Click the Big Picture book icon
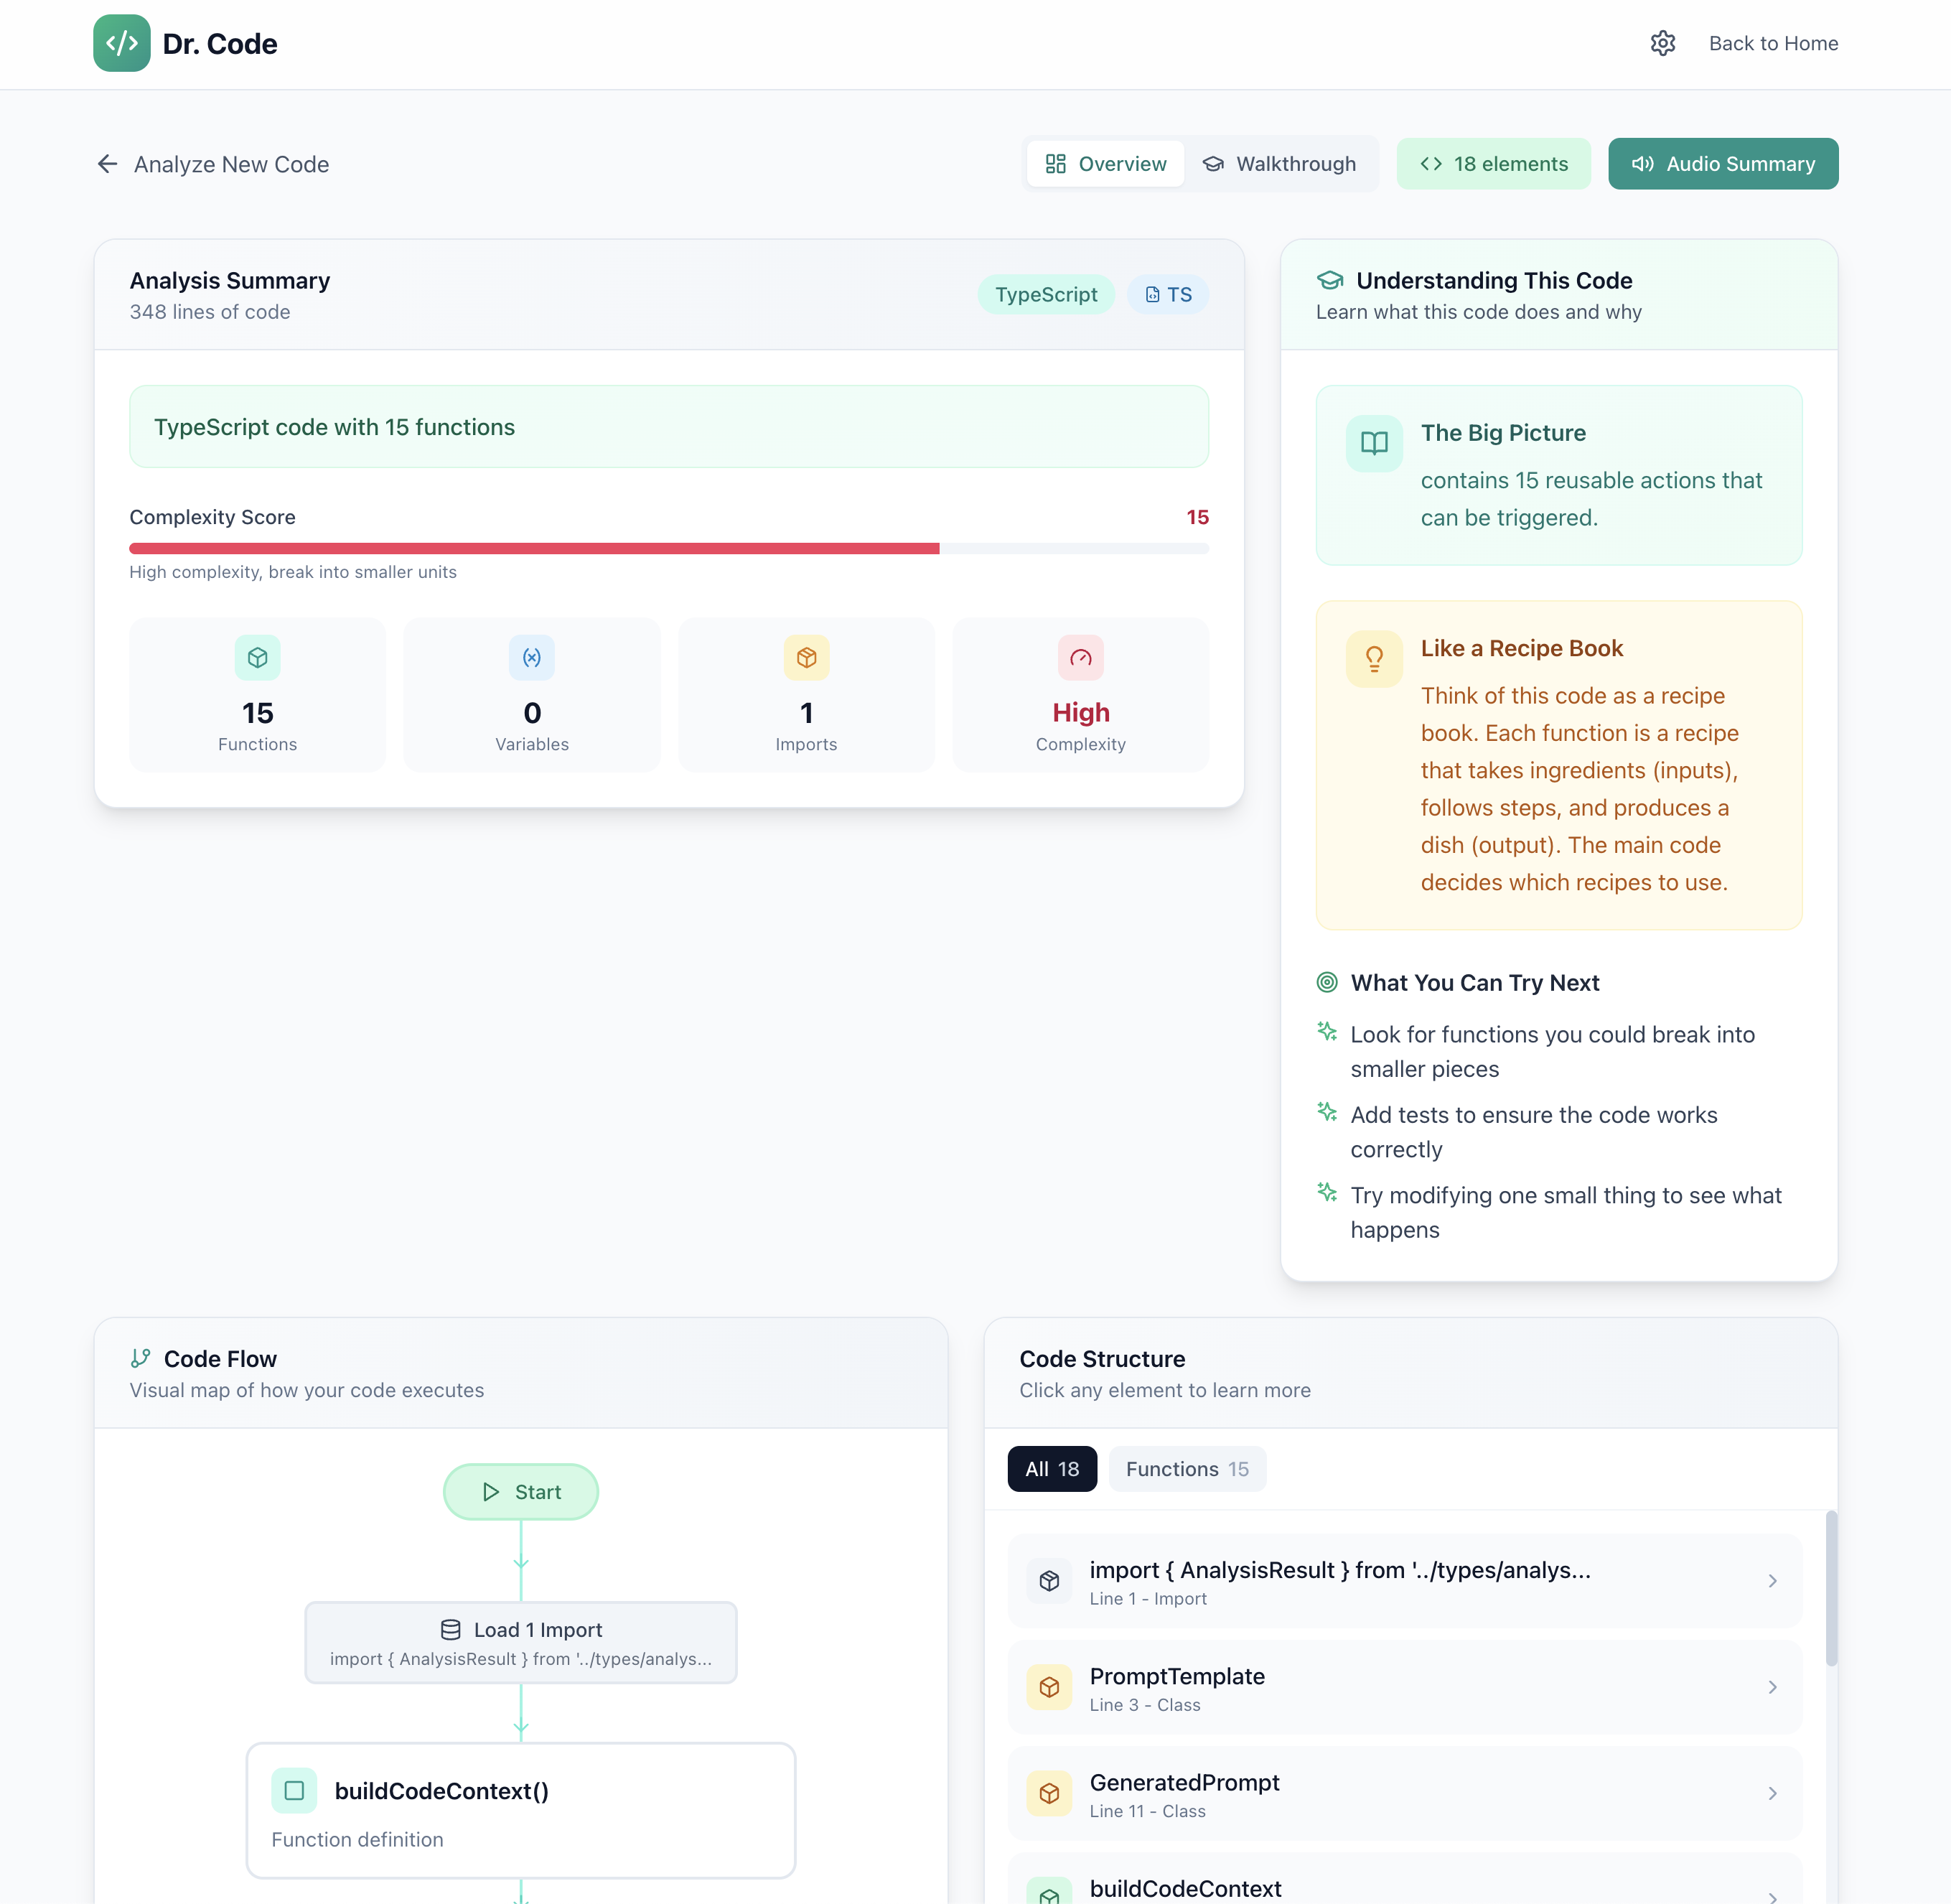This screenshot has width=1951, height=1904. (1374, 443)
